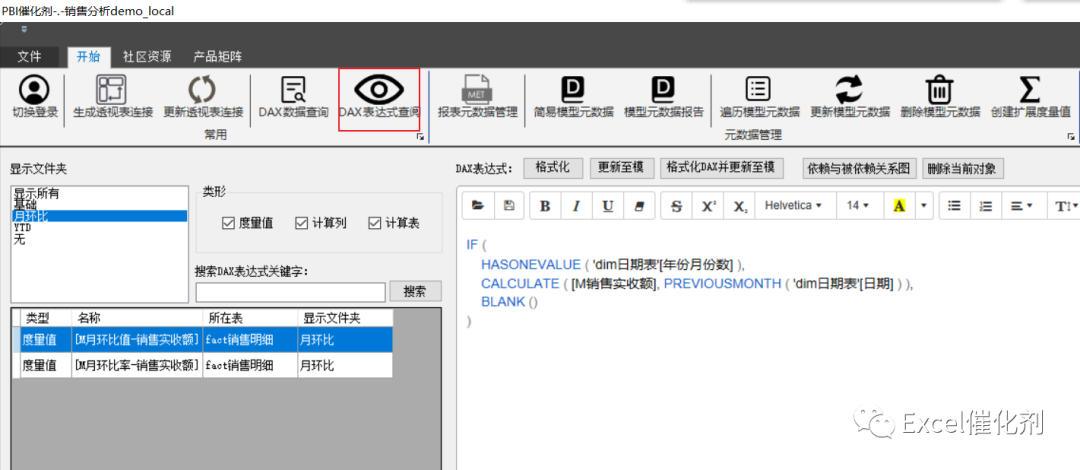This screenshot has height=470, width=1080.
Task: Click the eraser clear-format icon
Action: [x=638, y=205]
